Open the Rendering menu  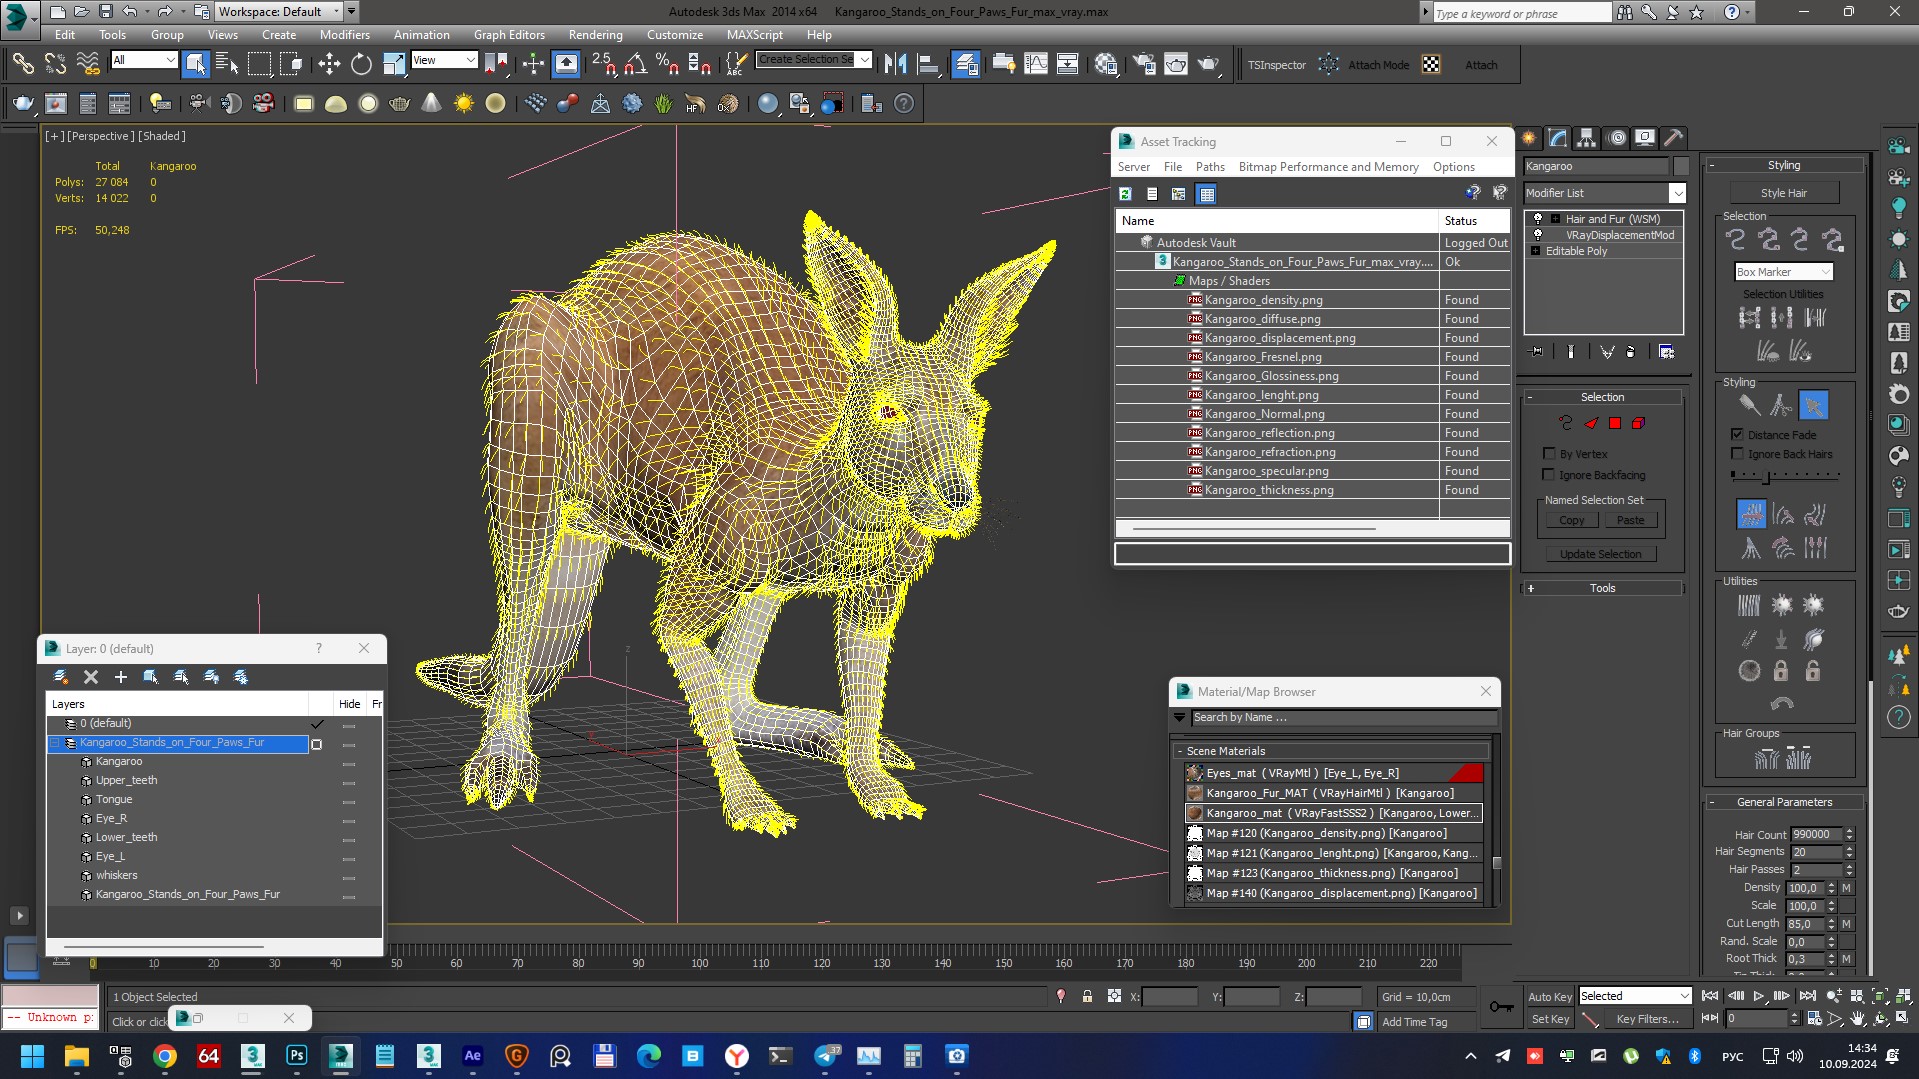click(x=595, y=34)
